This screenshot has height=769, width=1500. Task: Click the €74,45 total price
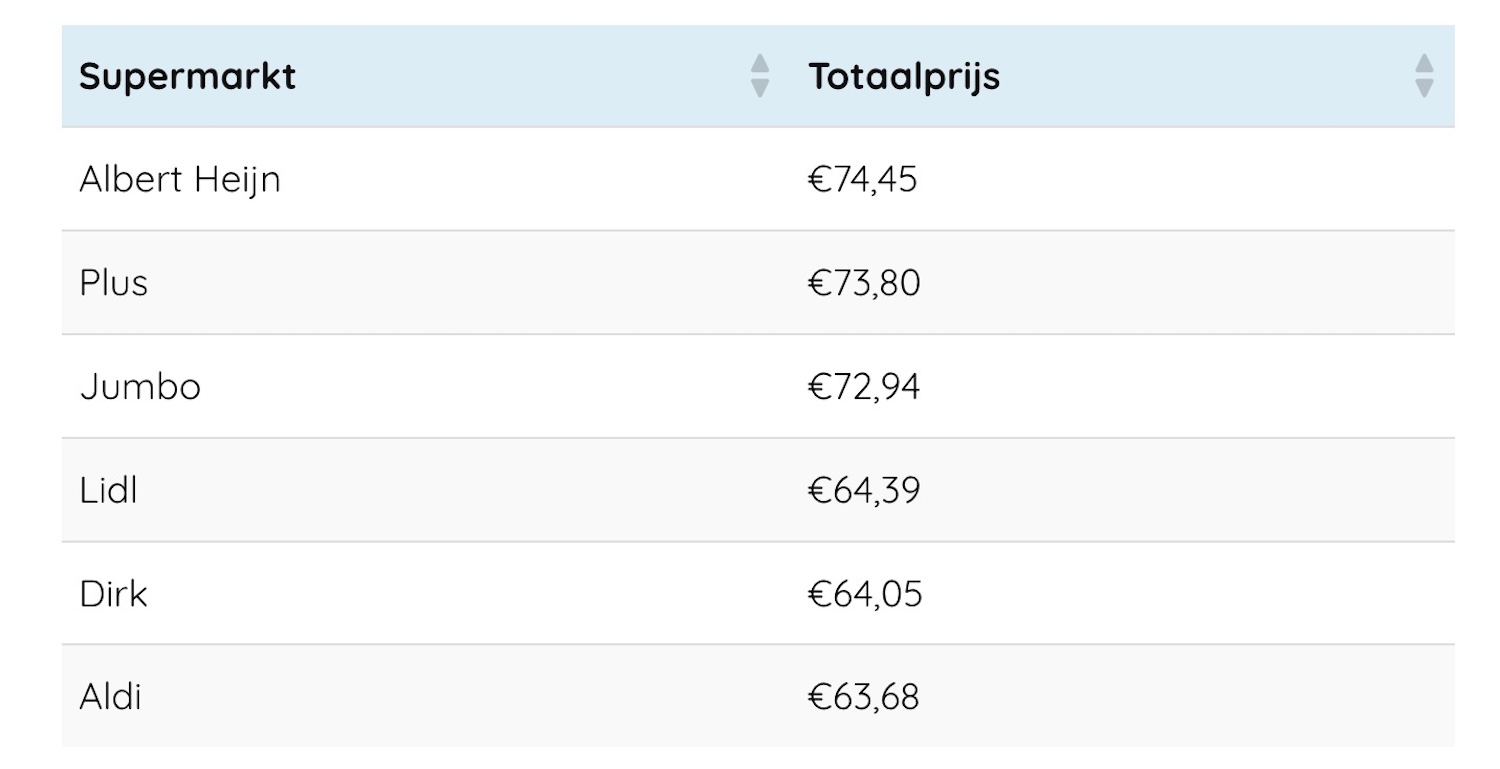click(x=862, y=180)
